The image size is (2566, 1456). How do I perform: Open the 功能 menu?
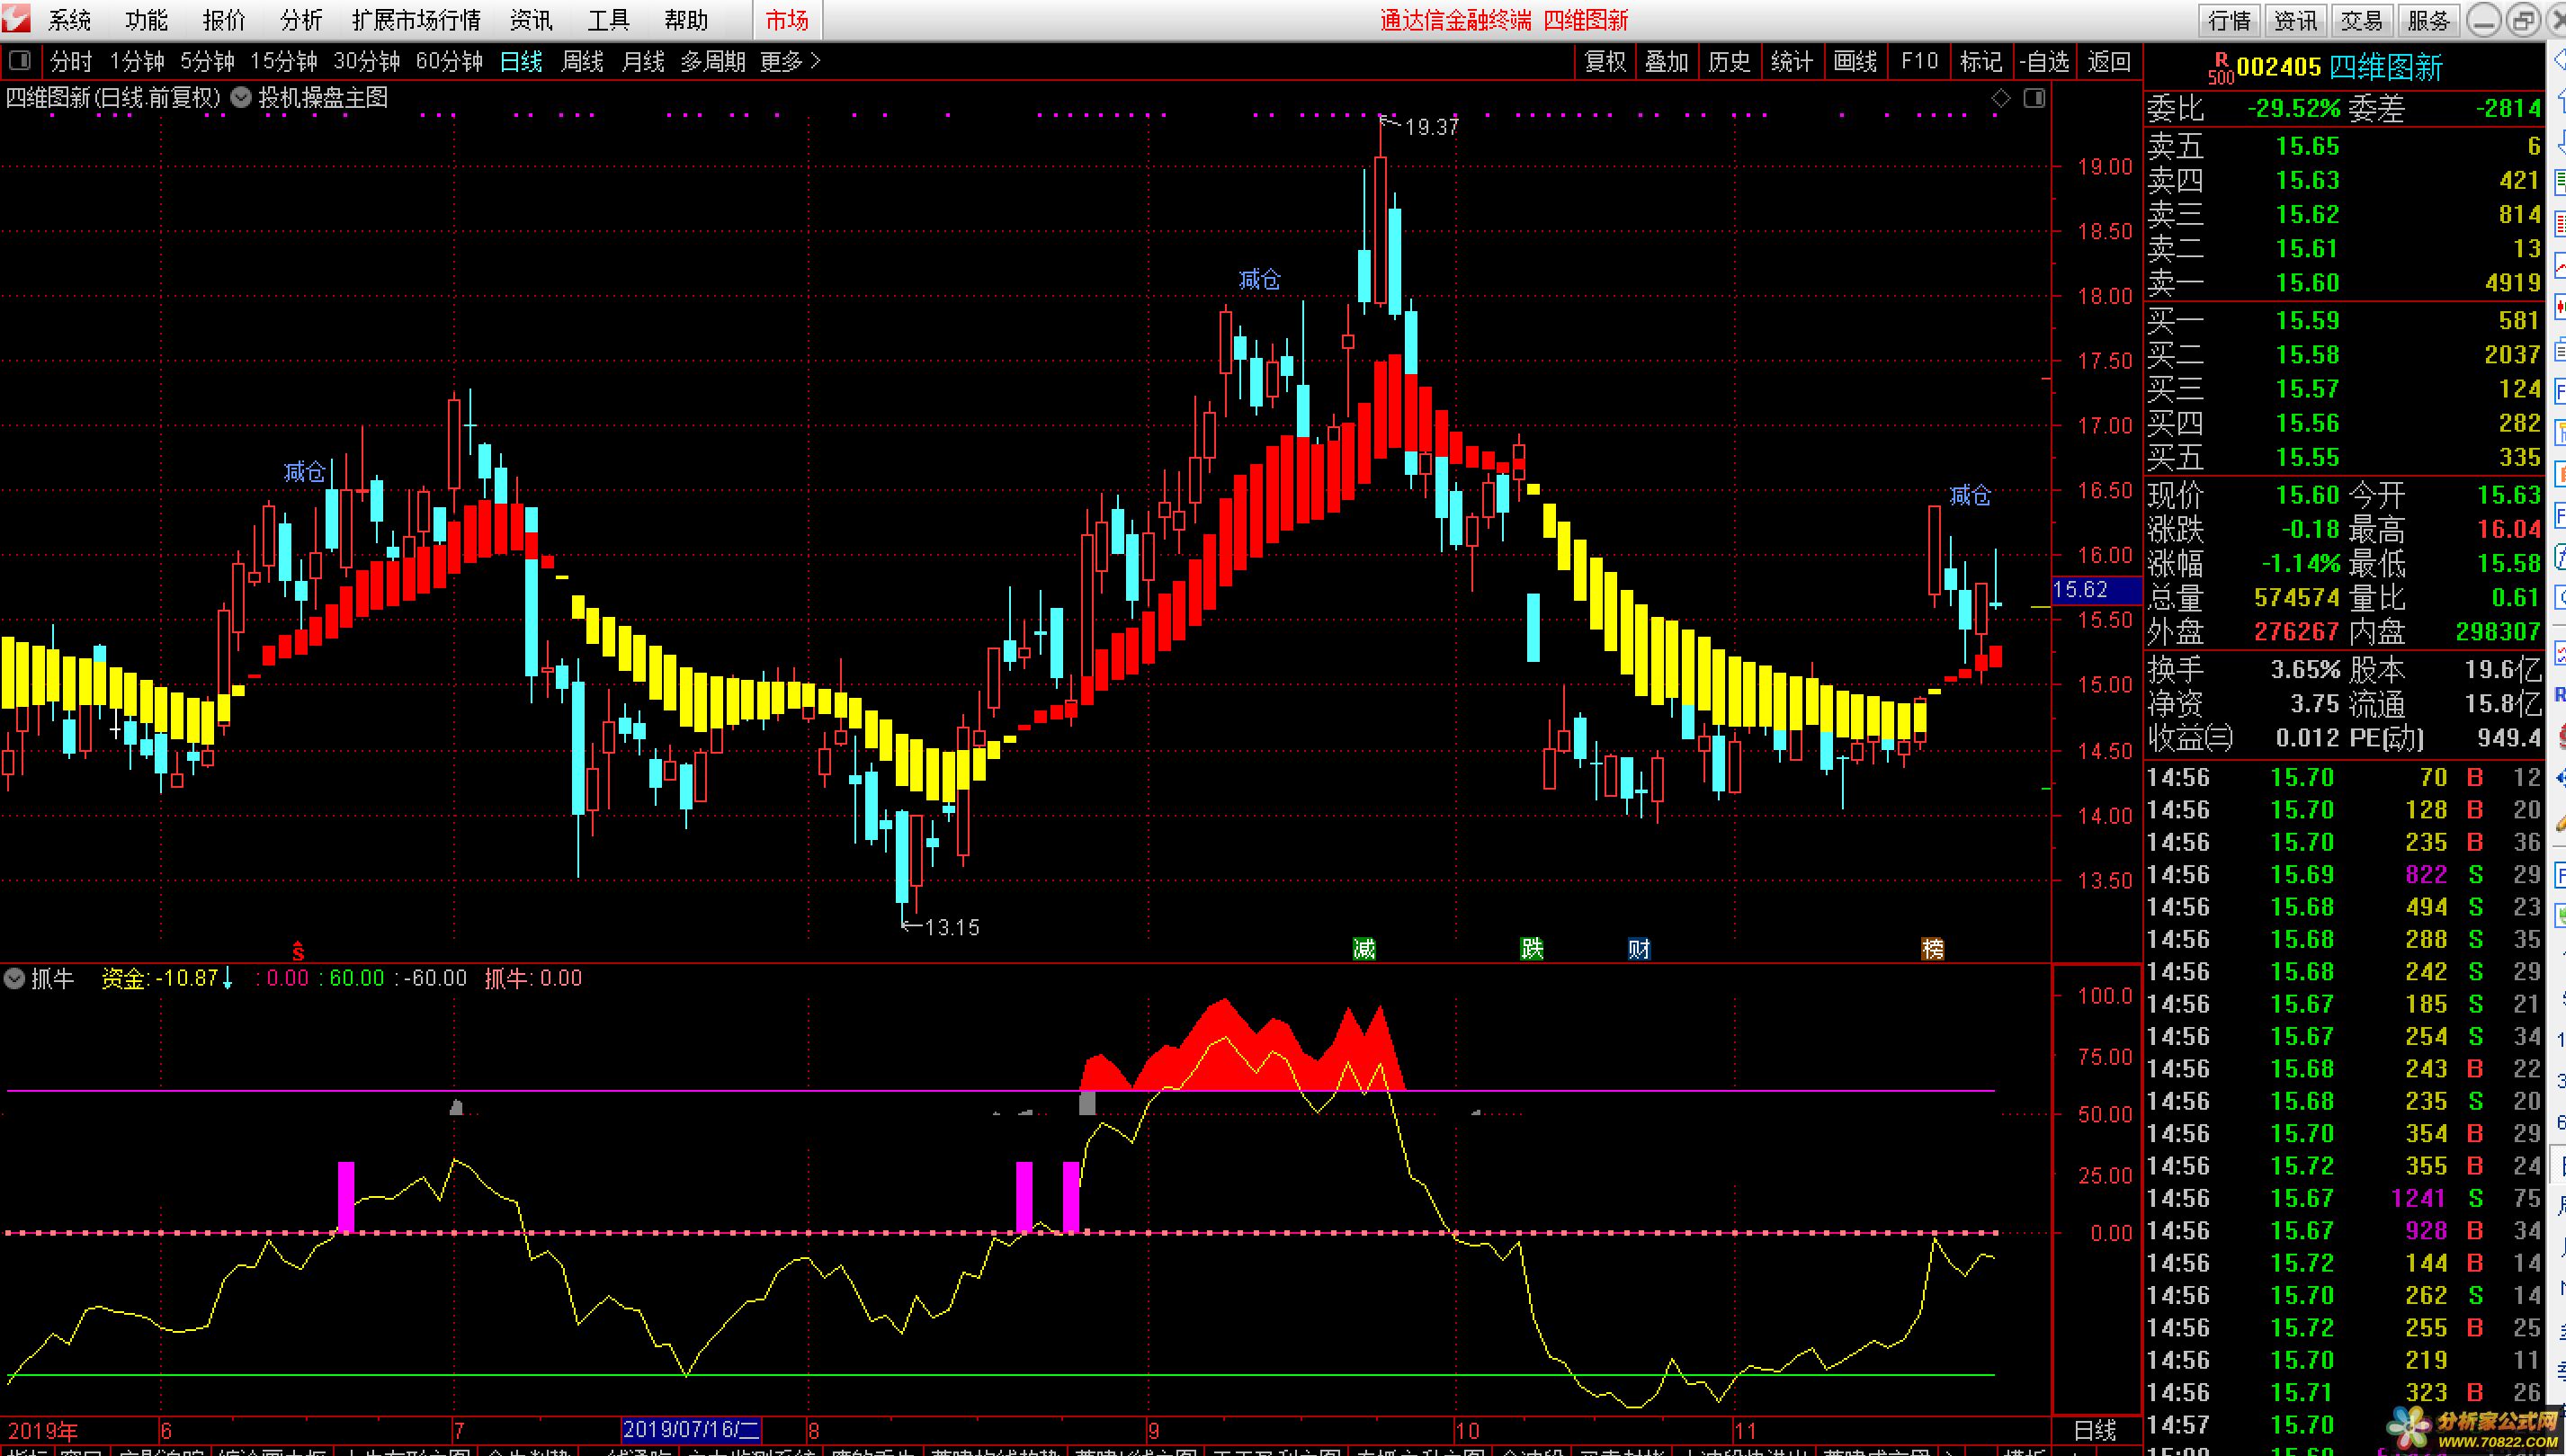[x=147, y=20]
